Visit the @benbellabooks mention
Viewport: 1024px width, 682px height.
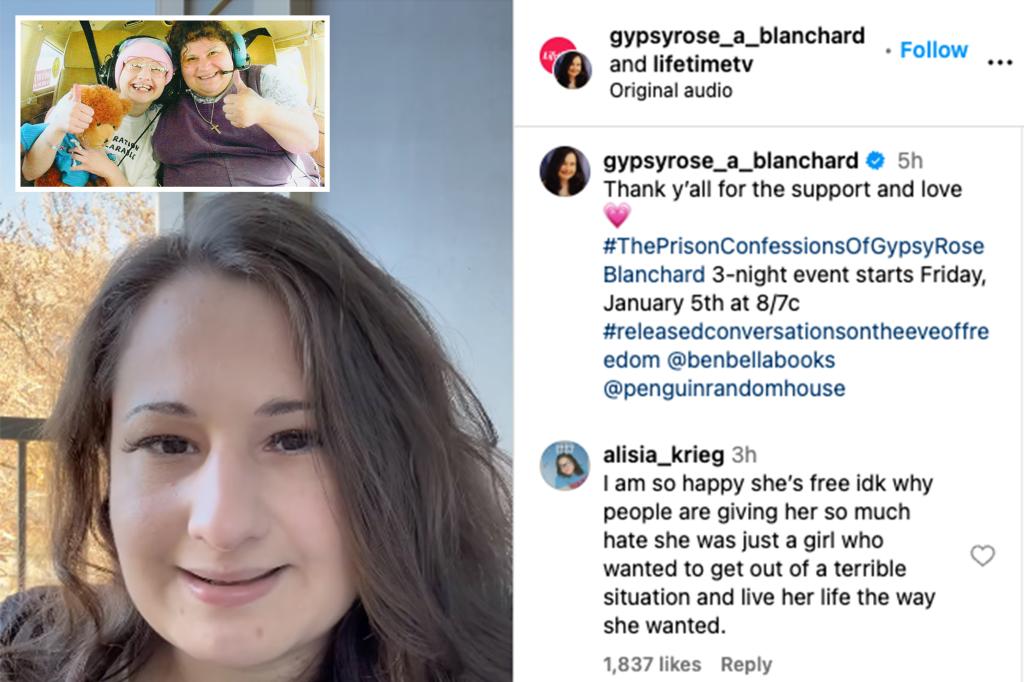tap(751, 360)
